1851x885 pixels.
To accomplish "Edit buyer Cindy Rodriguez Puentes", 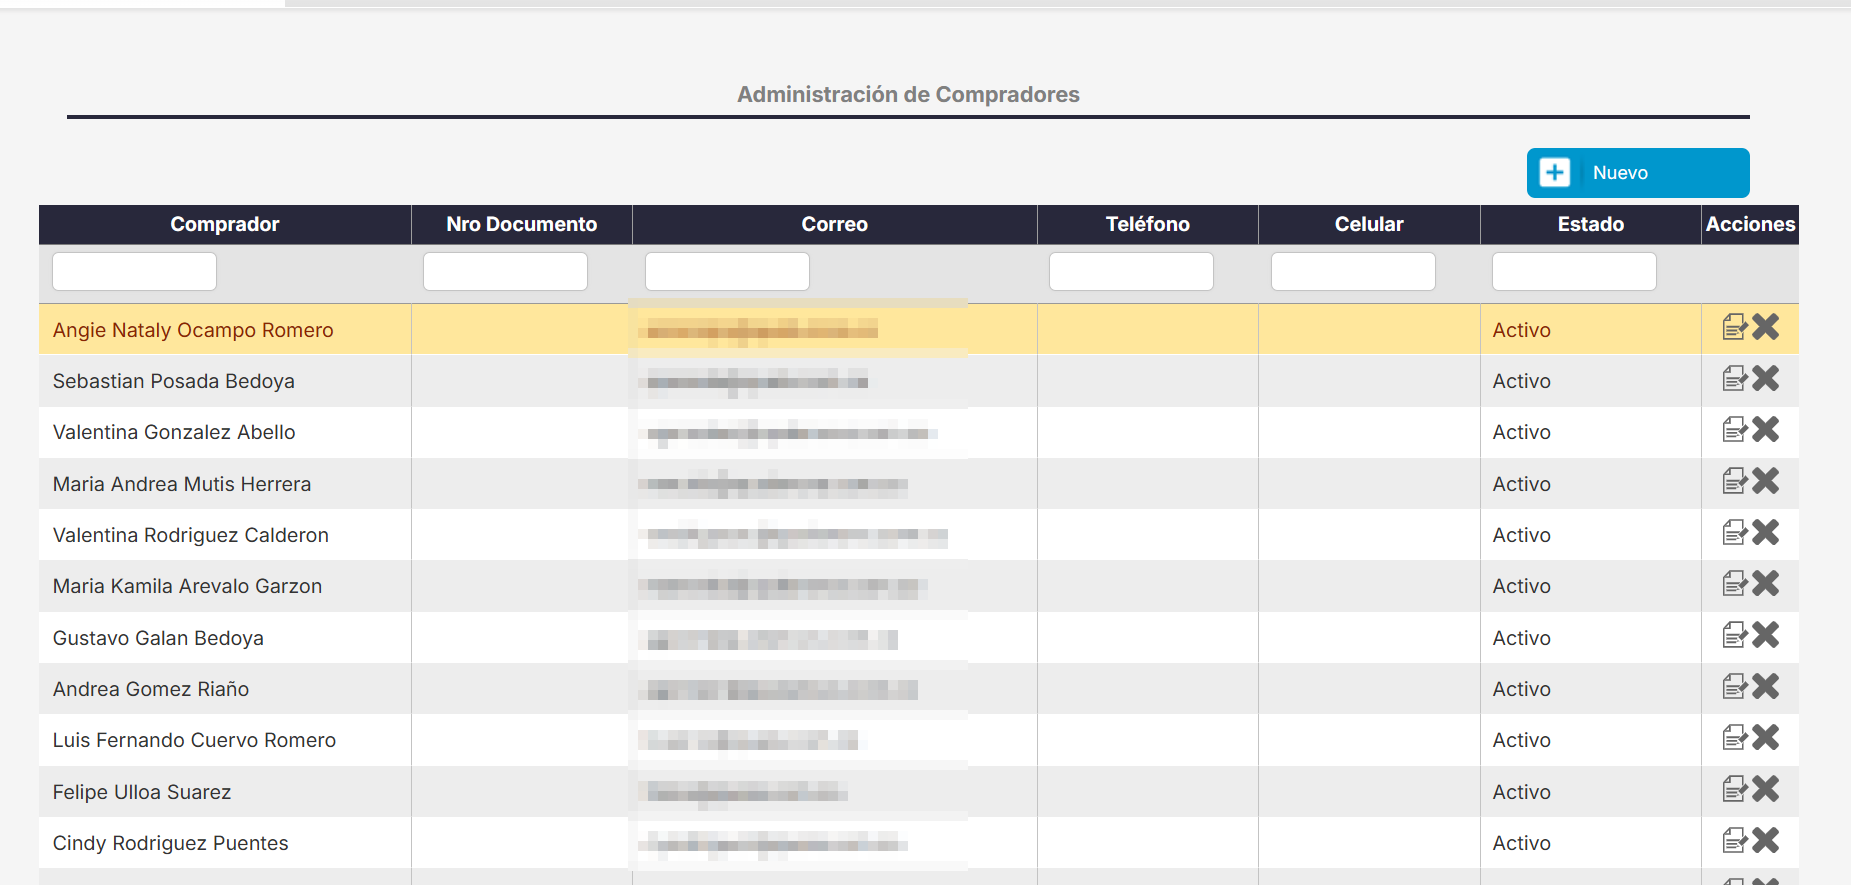I will click(x=1735, y=840).
